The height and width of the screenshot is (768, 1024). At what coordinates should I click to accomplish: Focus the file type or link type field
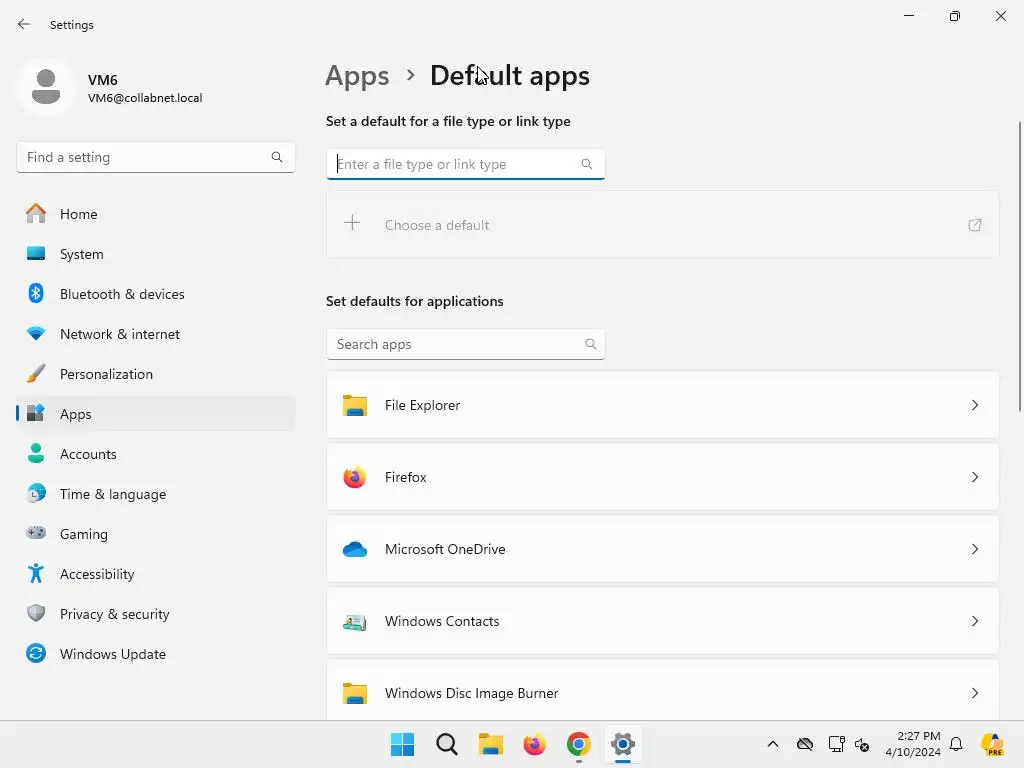(466, 164)
